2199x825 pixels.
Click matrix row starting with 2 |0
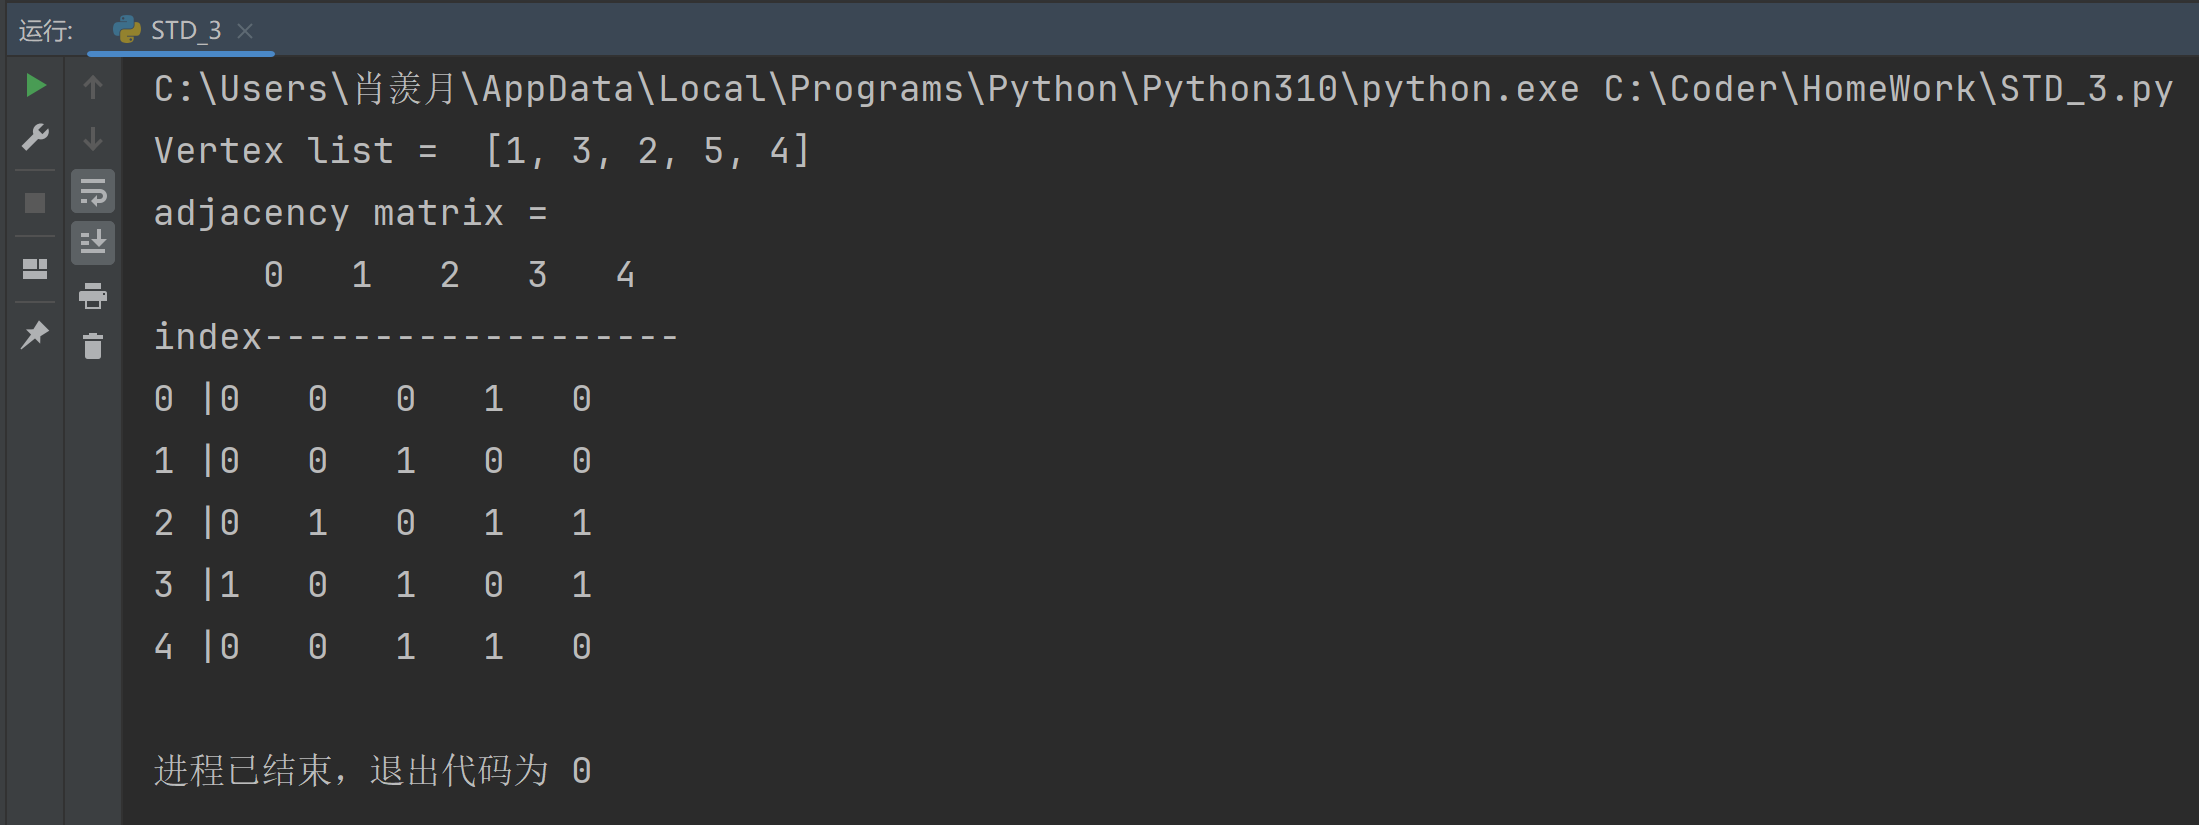(373, 523)
